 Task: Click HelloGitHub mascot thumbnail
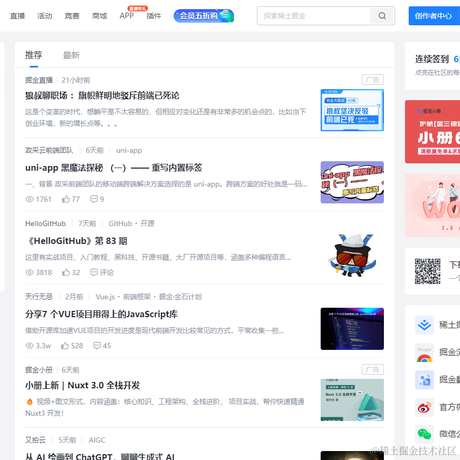point(352,256)
